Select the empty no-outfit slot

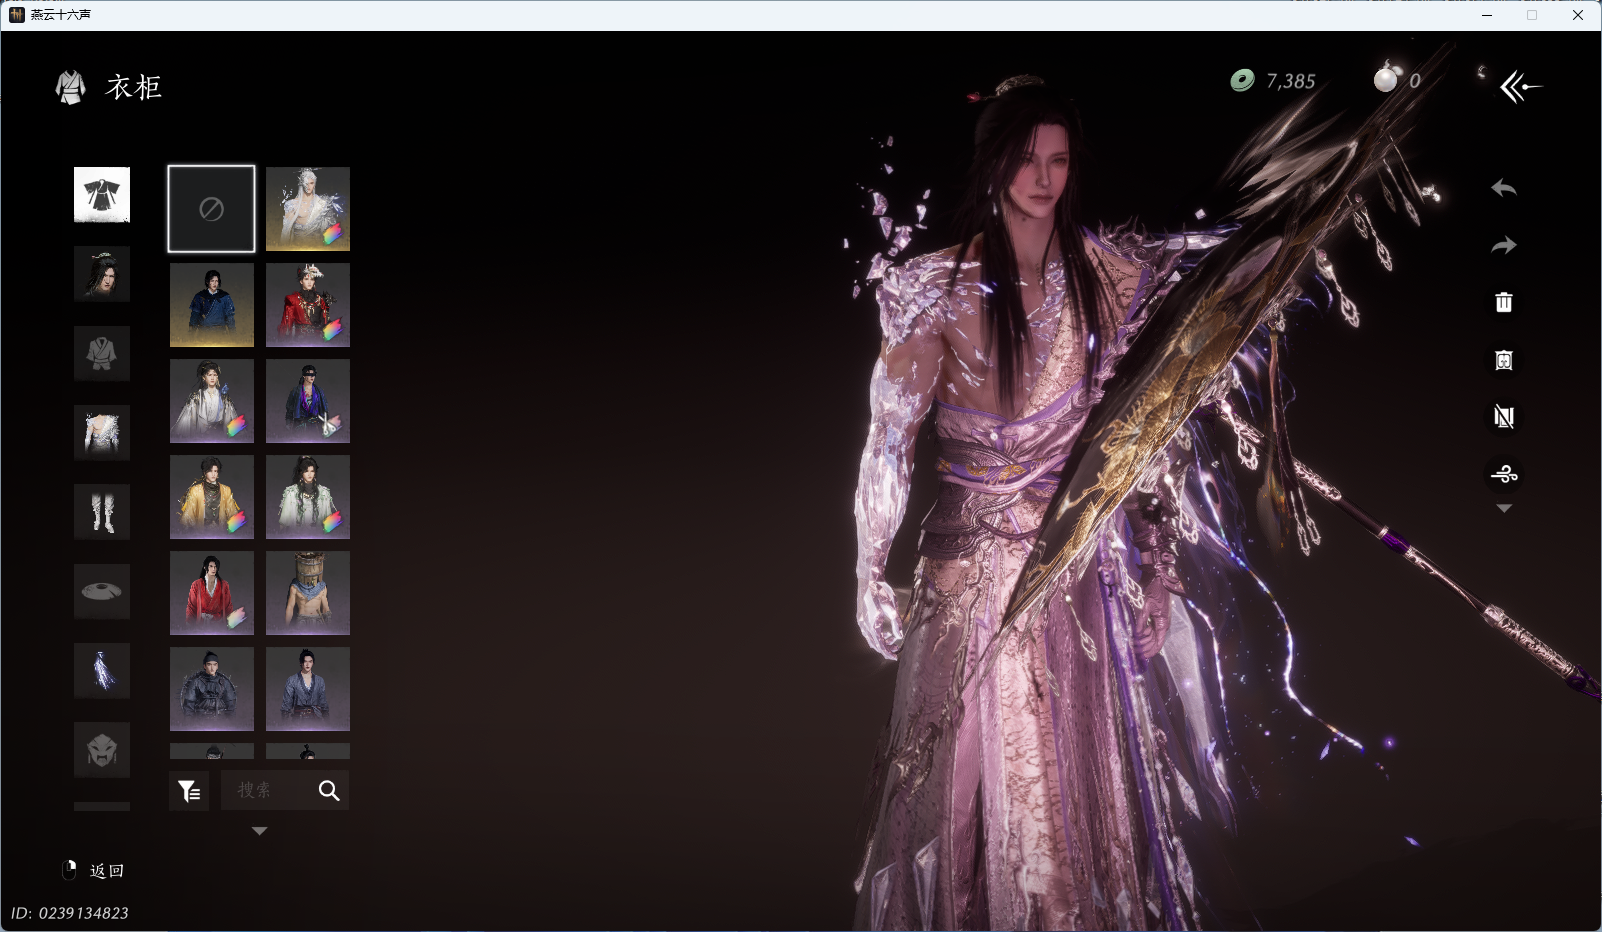(x=211, y=209)
